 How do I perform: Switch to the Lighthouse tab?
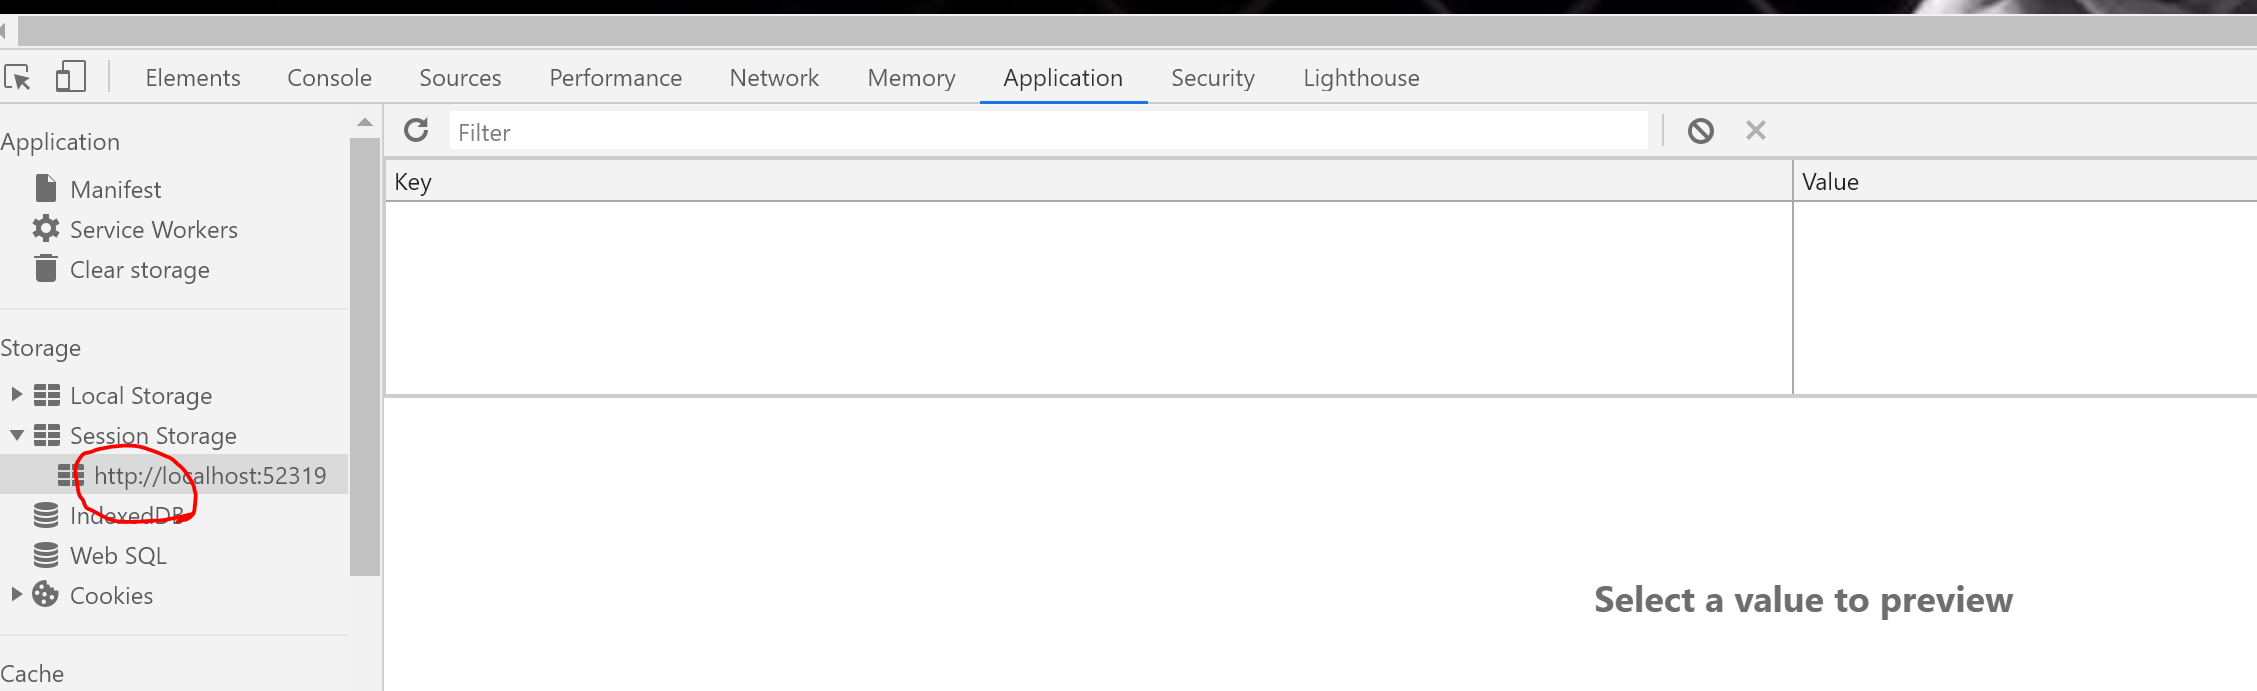pos(1361,78)
